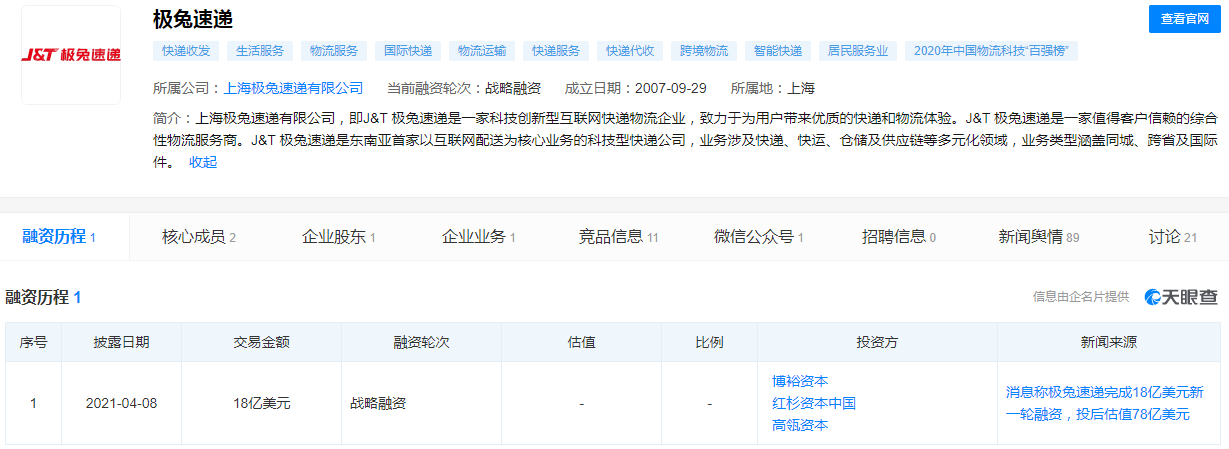Switch to the 讨论 tab
1229x449 pixels.
coord(1173,237)
